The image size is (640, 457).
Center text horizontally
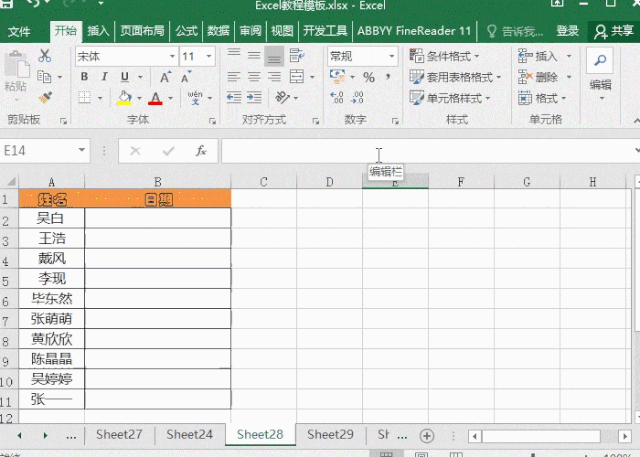(254, 77)
